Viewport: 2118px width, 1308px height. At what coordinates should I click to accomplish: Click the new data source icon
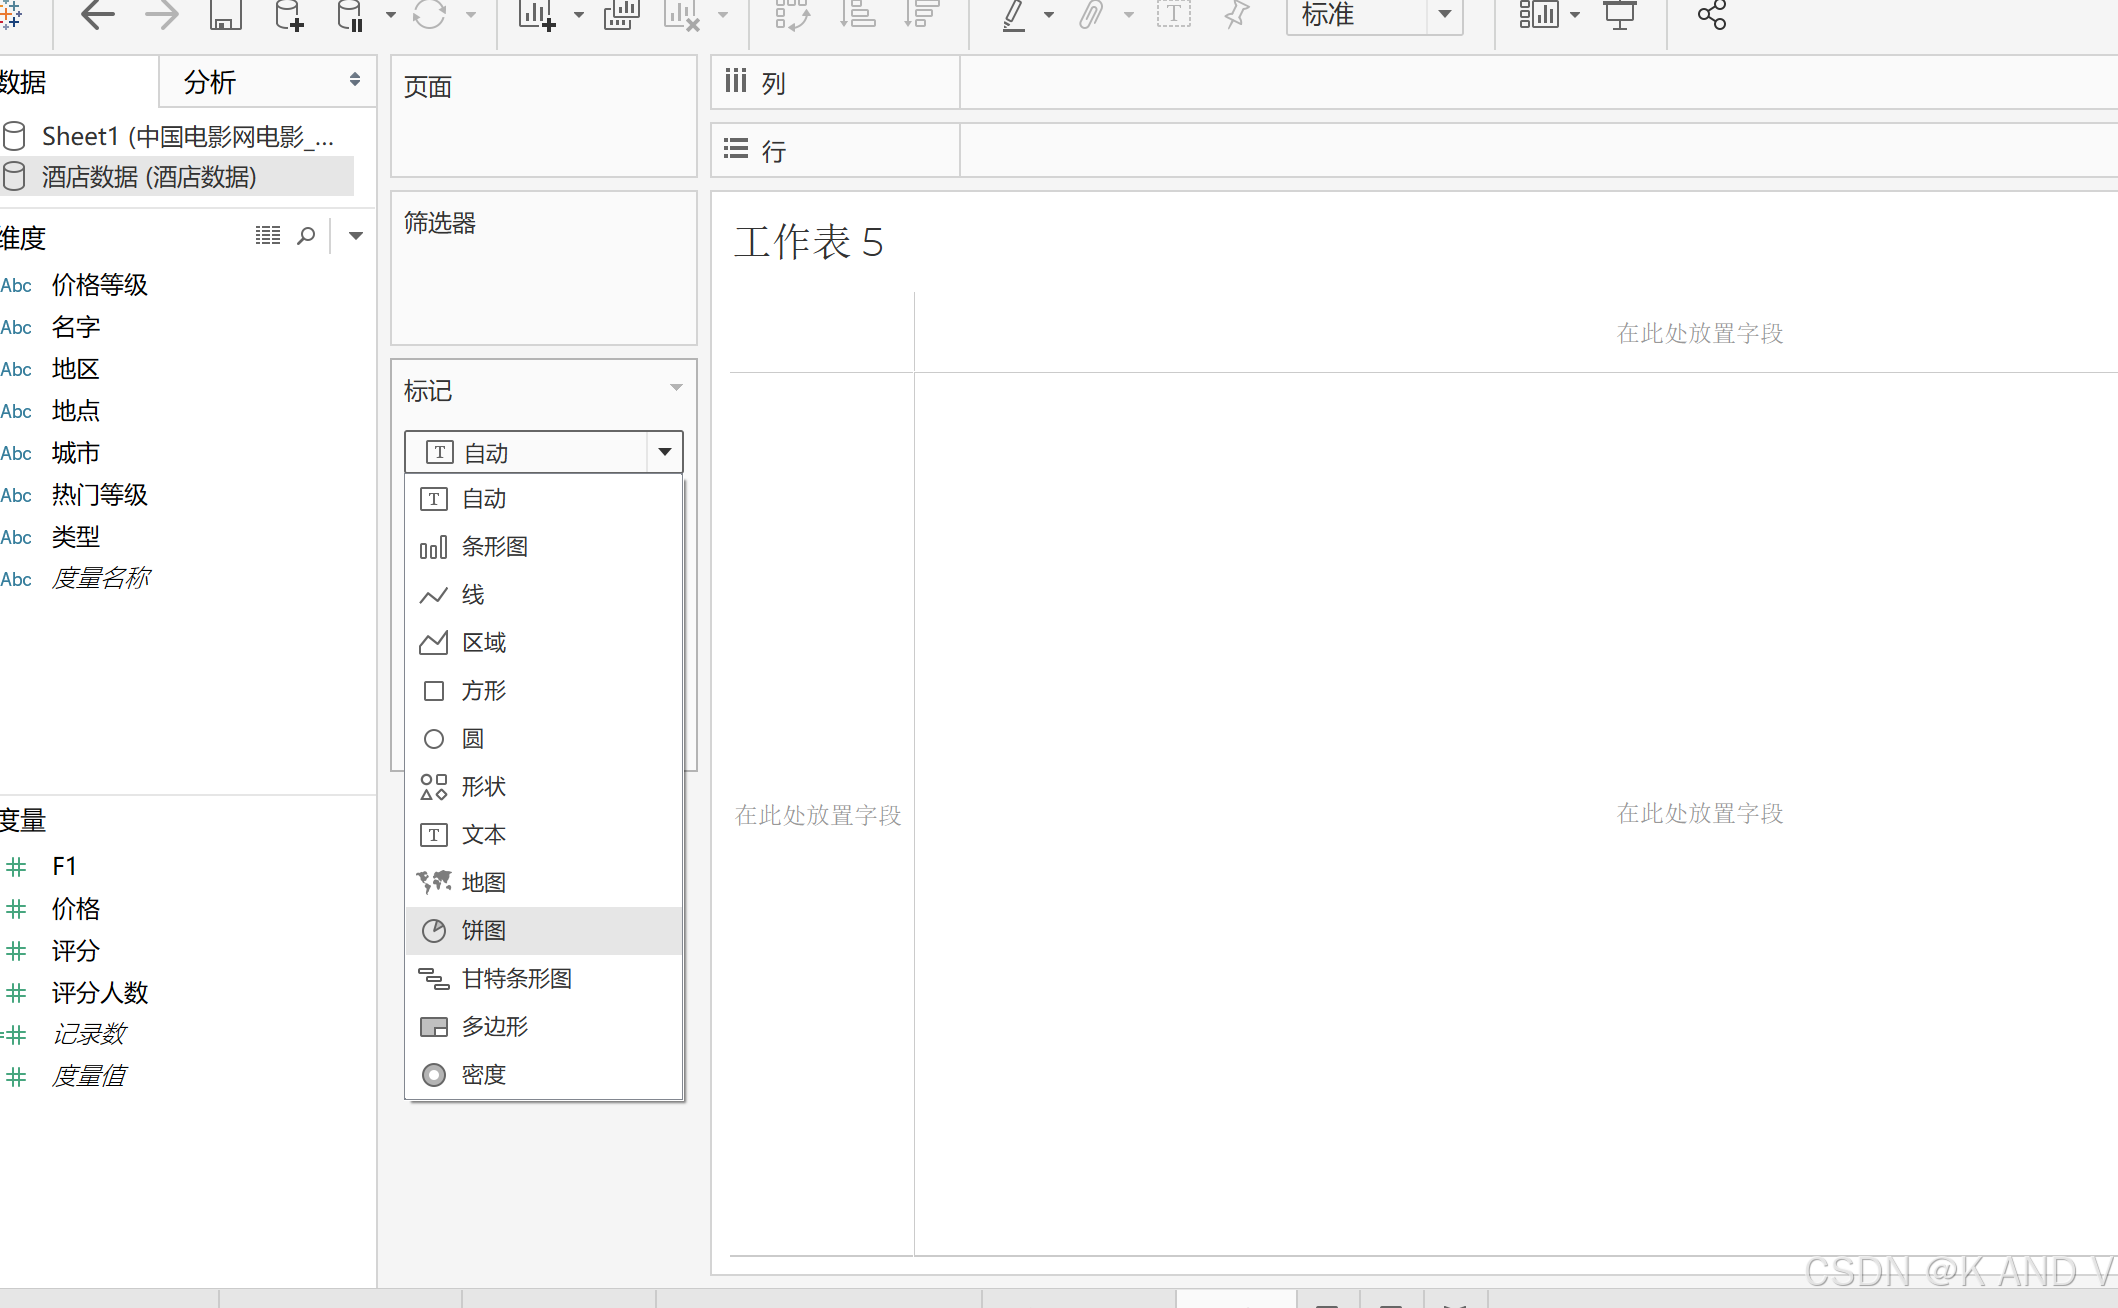tap(288, 15)
